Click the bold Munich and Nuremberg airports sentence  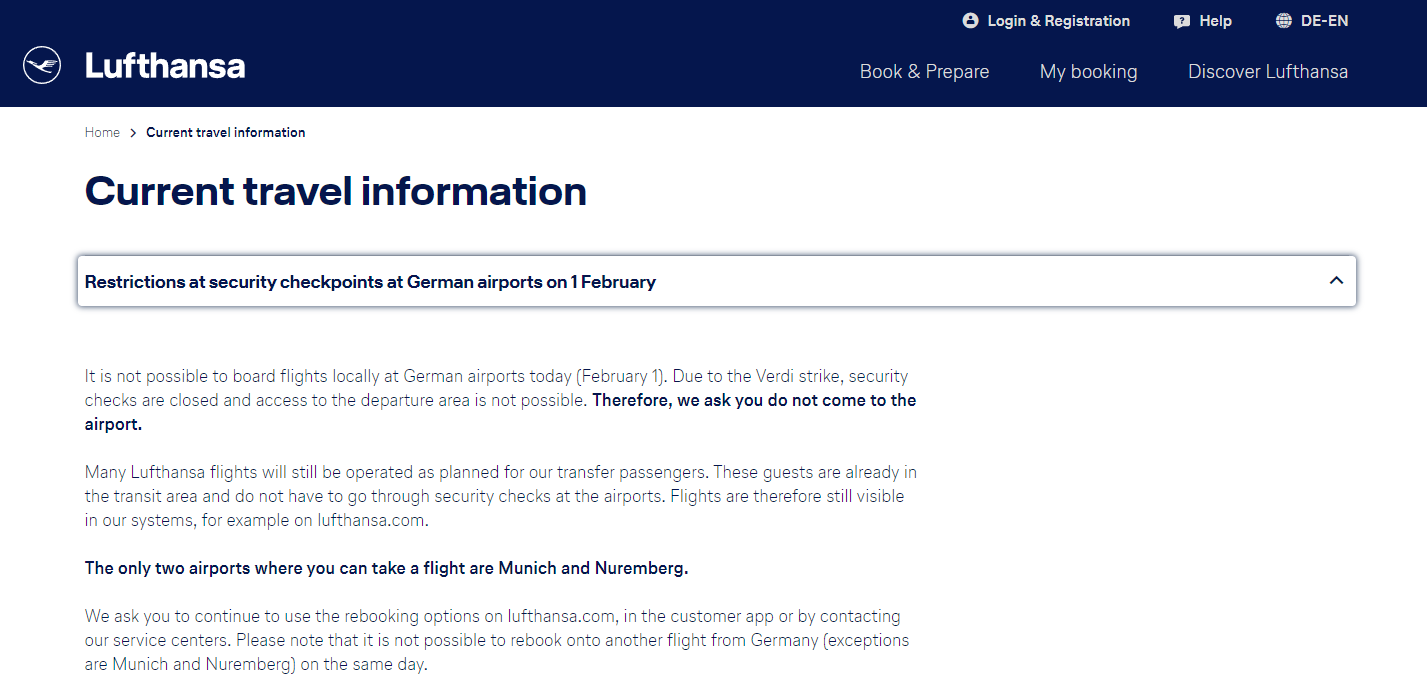coord(387,568)
